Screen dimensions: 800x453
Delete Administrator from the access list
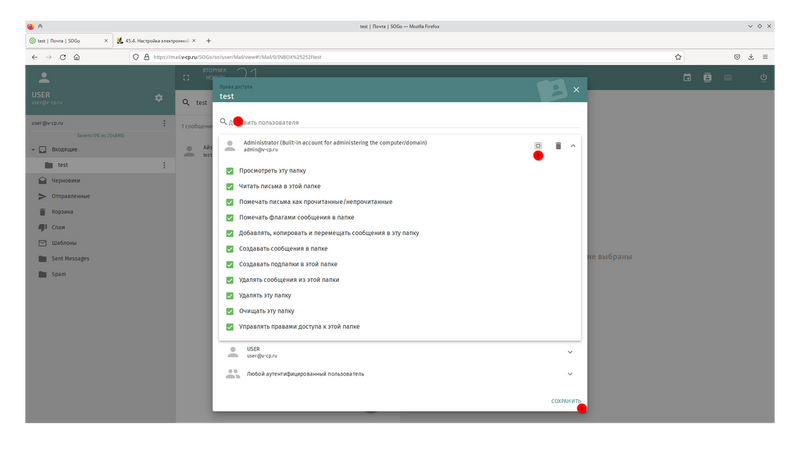click(558, 146)
